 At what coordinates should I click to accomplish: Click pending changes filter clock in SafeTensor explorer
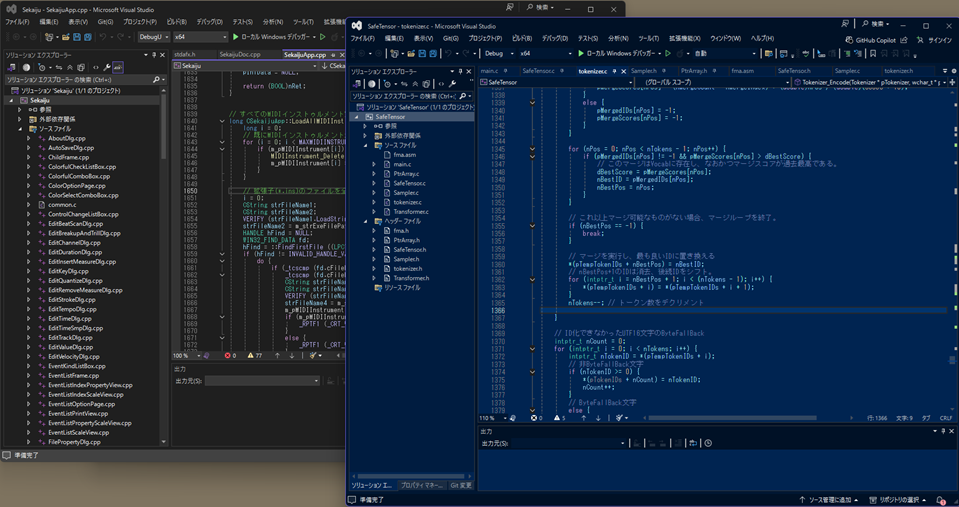(387, 84)
